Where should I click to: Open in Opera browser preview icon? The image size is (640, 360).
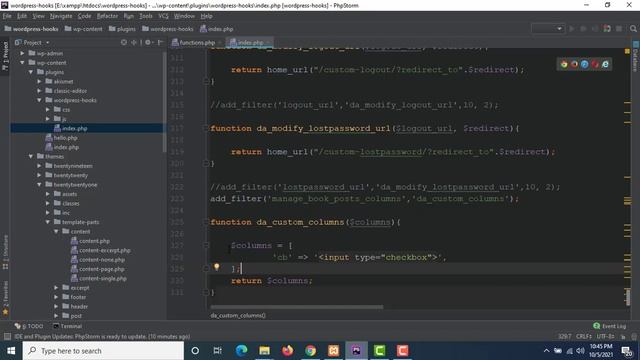click(x=595, y=64)
